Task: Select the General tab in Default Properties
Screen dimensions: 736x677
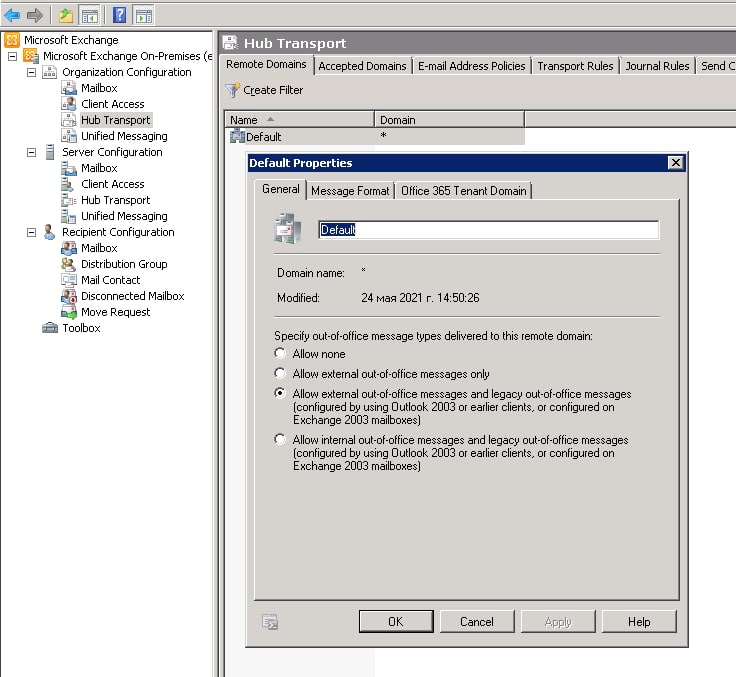Action: pyautogui.click(x=281, y=189)
